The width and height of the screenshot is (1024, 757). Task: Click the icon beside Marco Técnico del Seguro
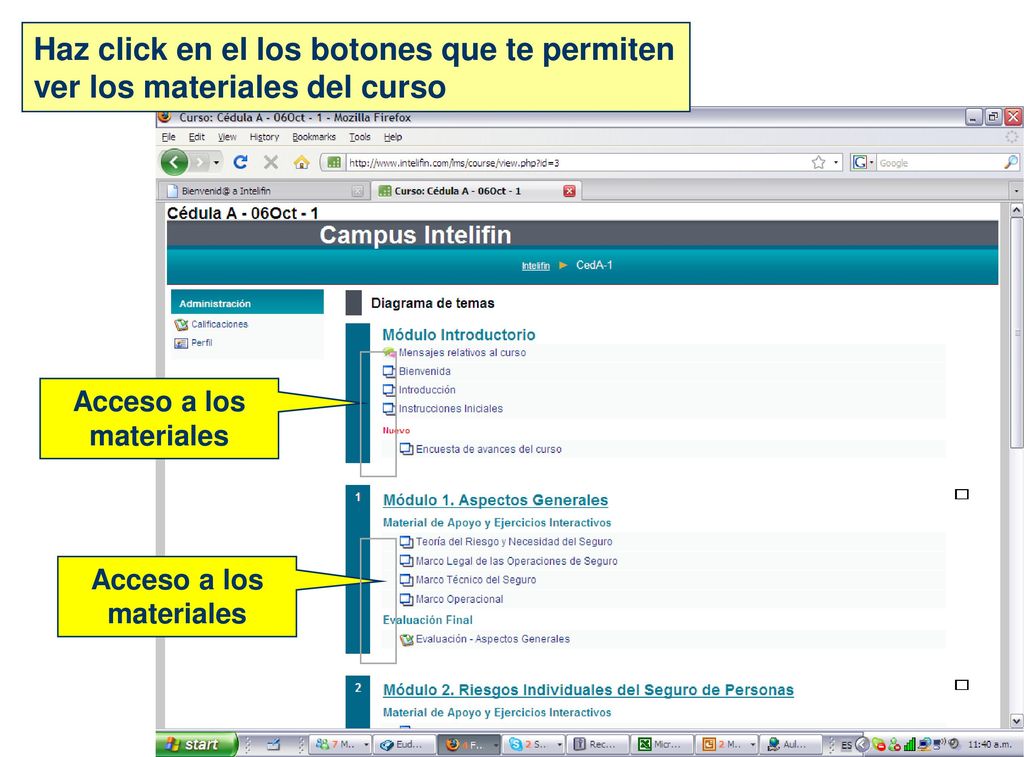point(406,580)
